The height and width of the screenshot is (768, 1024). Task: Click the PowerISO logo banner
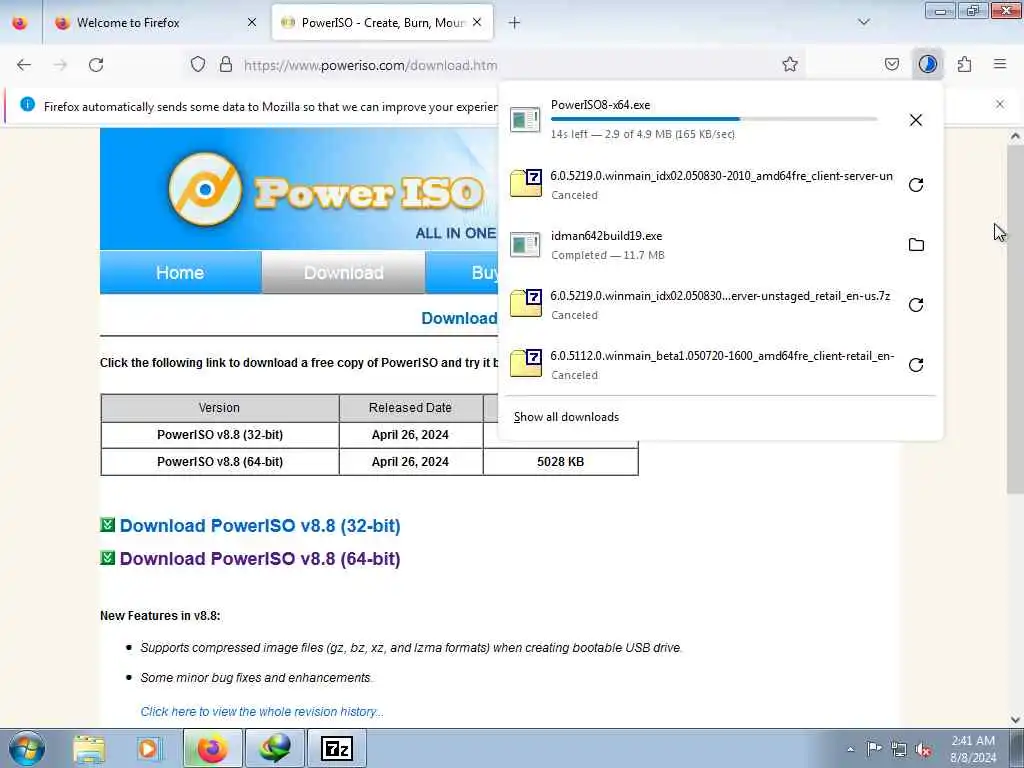coord(299,189)
